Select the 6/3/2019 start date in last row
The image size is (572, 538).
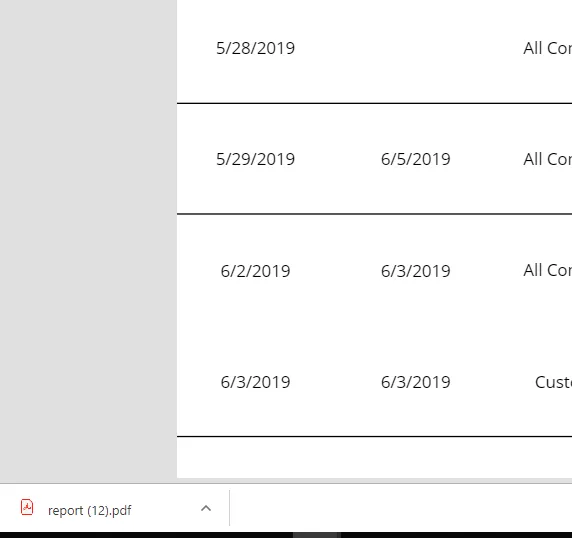[x=255, y=382]
